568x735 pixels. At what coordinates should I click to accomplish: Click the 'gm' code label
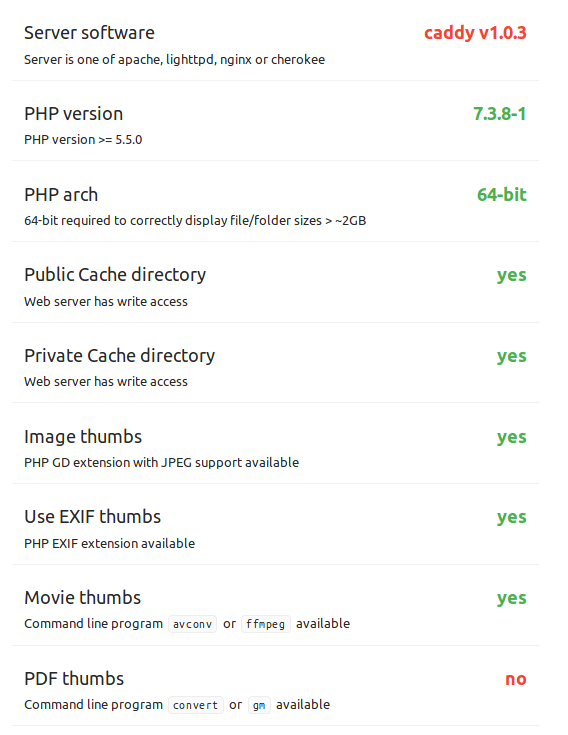259,705
